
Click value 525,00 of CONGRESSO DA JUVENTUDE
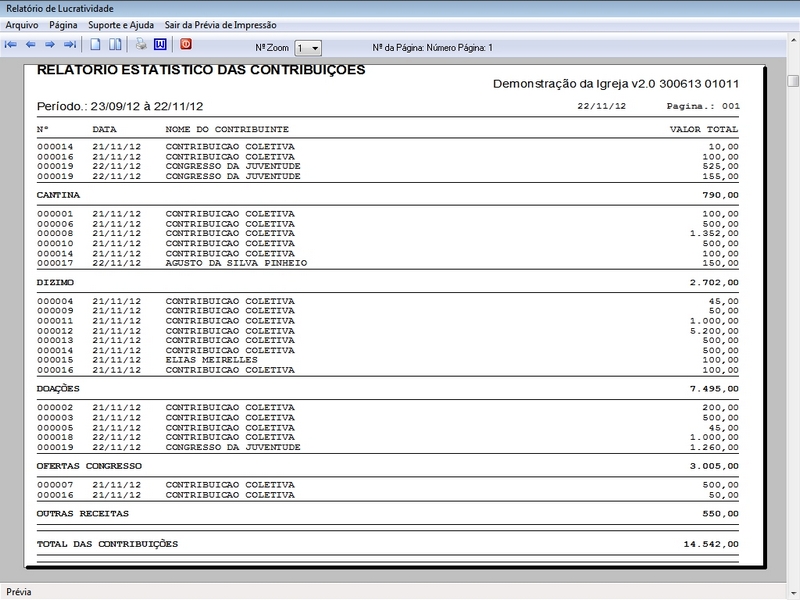720,166
